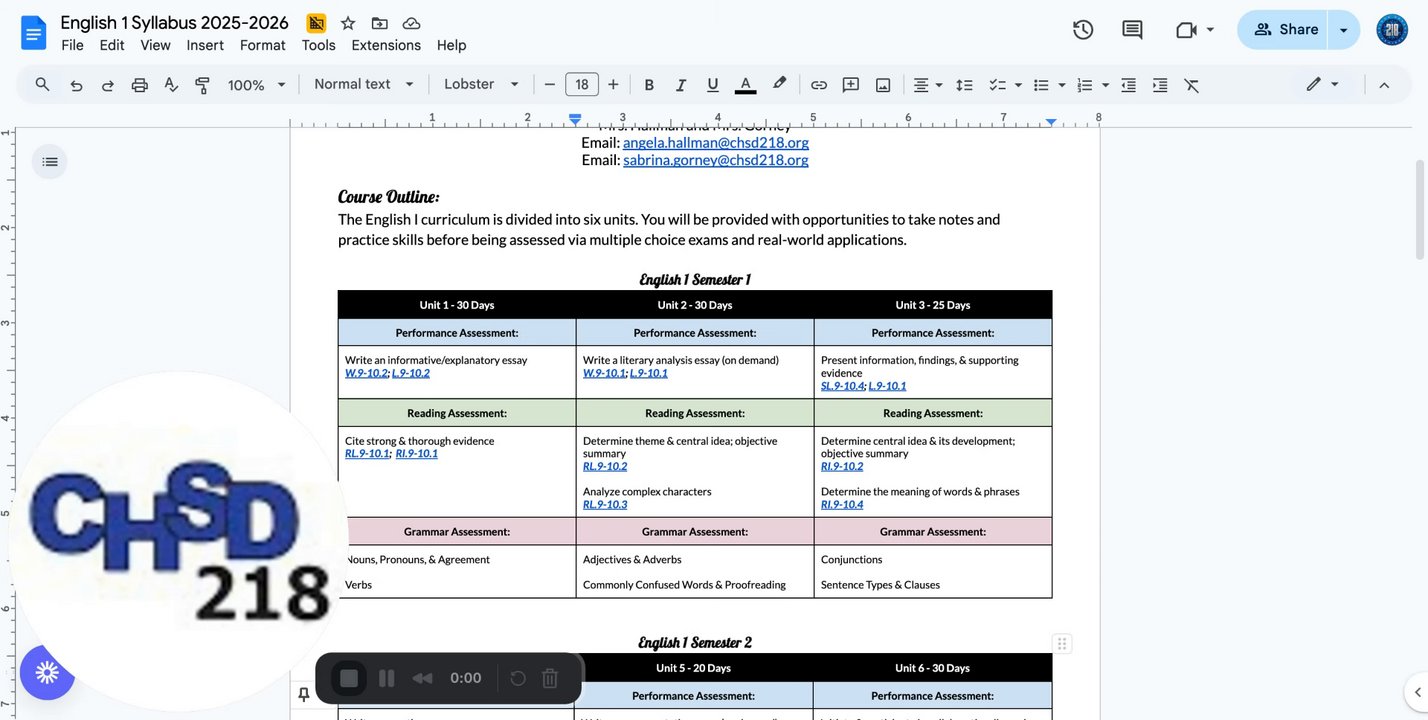Collapse the menus with the chevron
Image resolution: width=1428 pixels, height=720 pixels.
coord(1384,85)
